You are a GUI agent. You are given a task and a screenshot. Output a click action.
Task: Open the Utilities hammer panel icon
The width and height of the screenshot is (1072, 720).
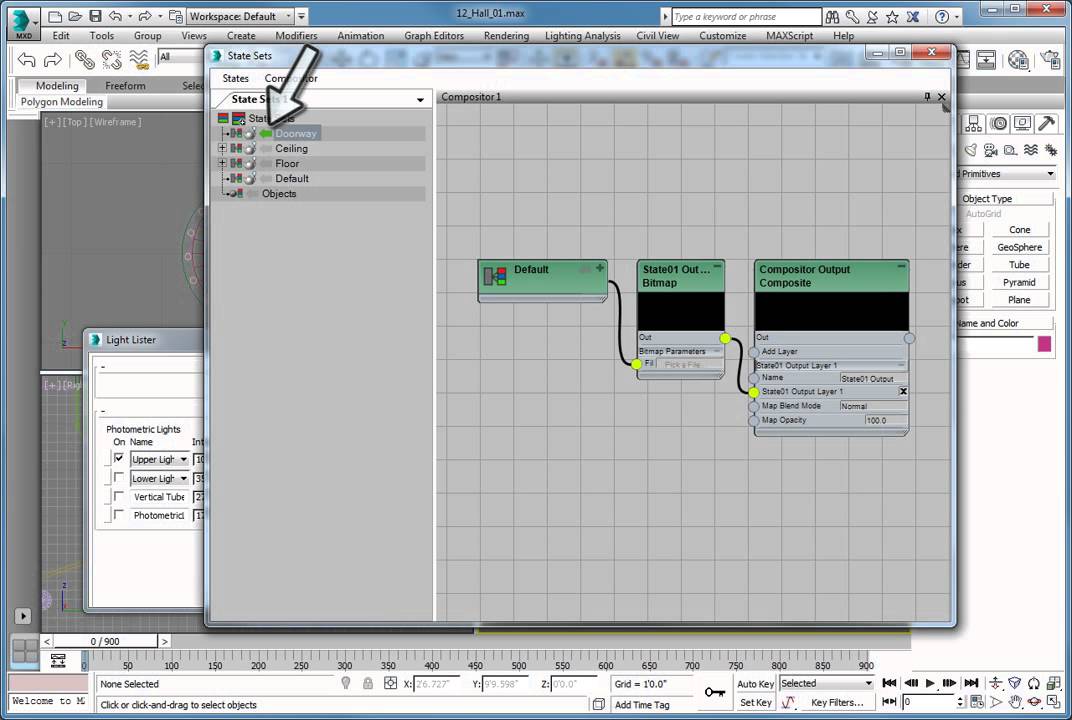[1046, 124]
